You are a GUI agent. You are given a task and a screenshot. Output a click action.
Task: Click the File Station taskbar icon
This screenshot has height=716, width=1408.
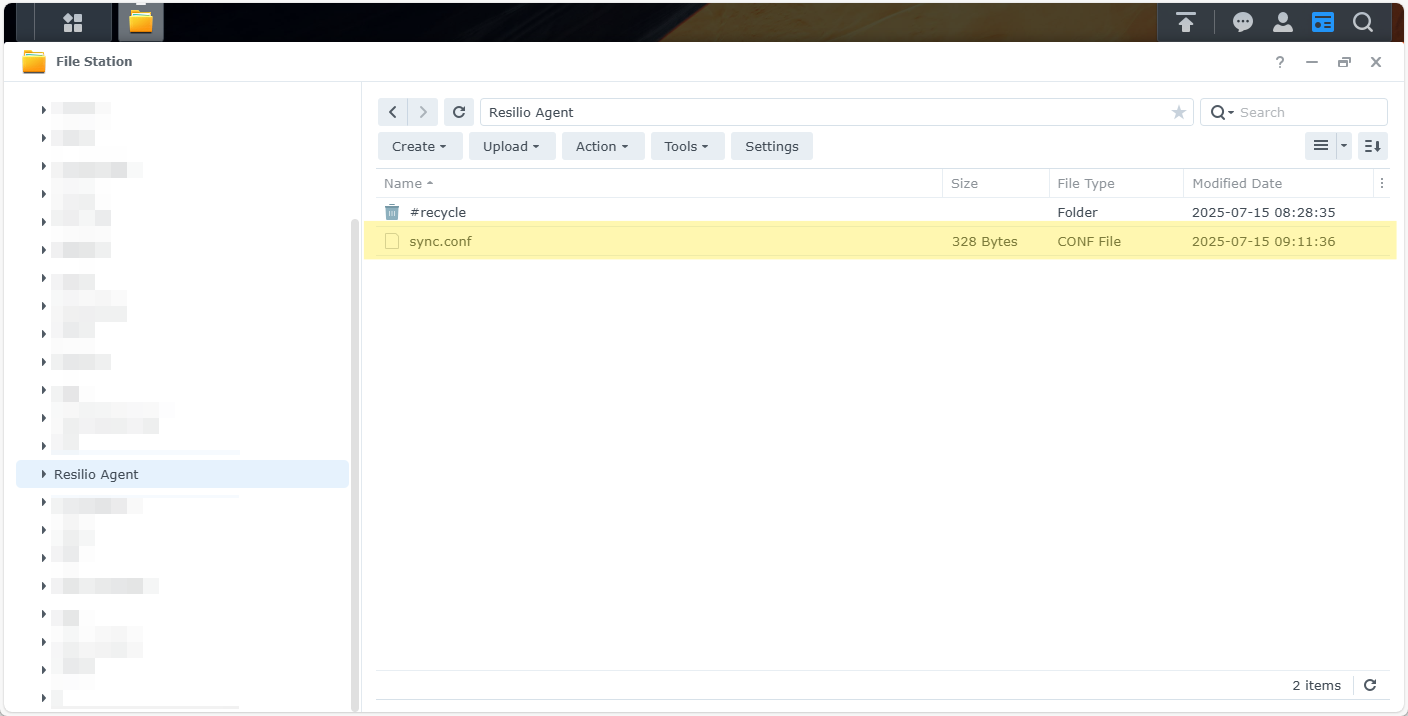[x=141, y=22]
